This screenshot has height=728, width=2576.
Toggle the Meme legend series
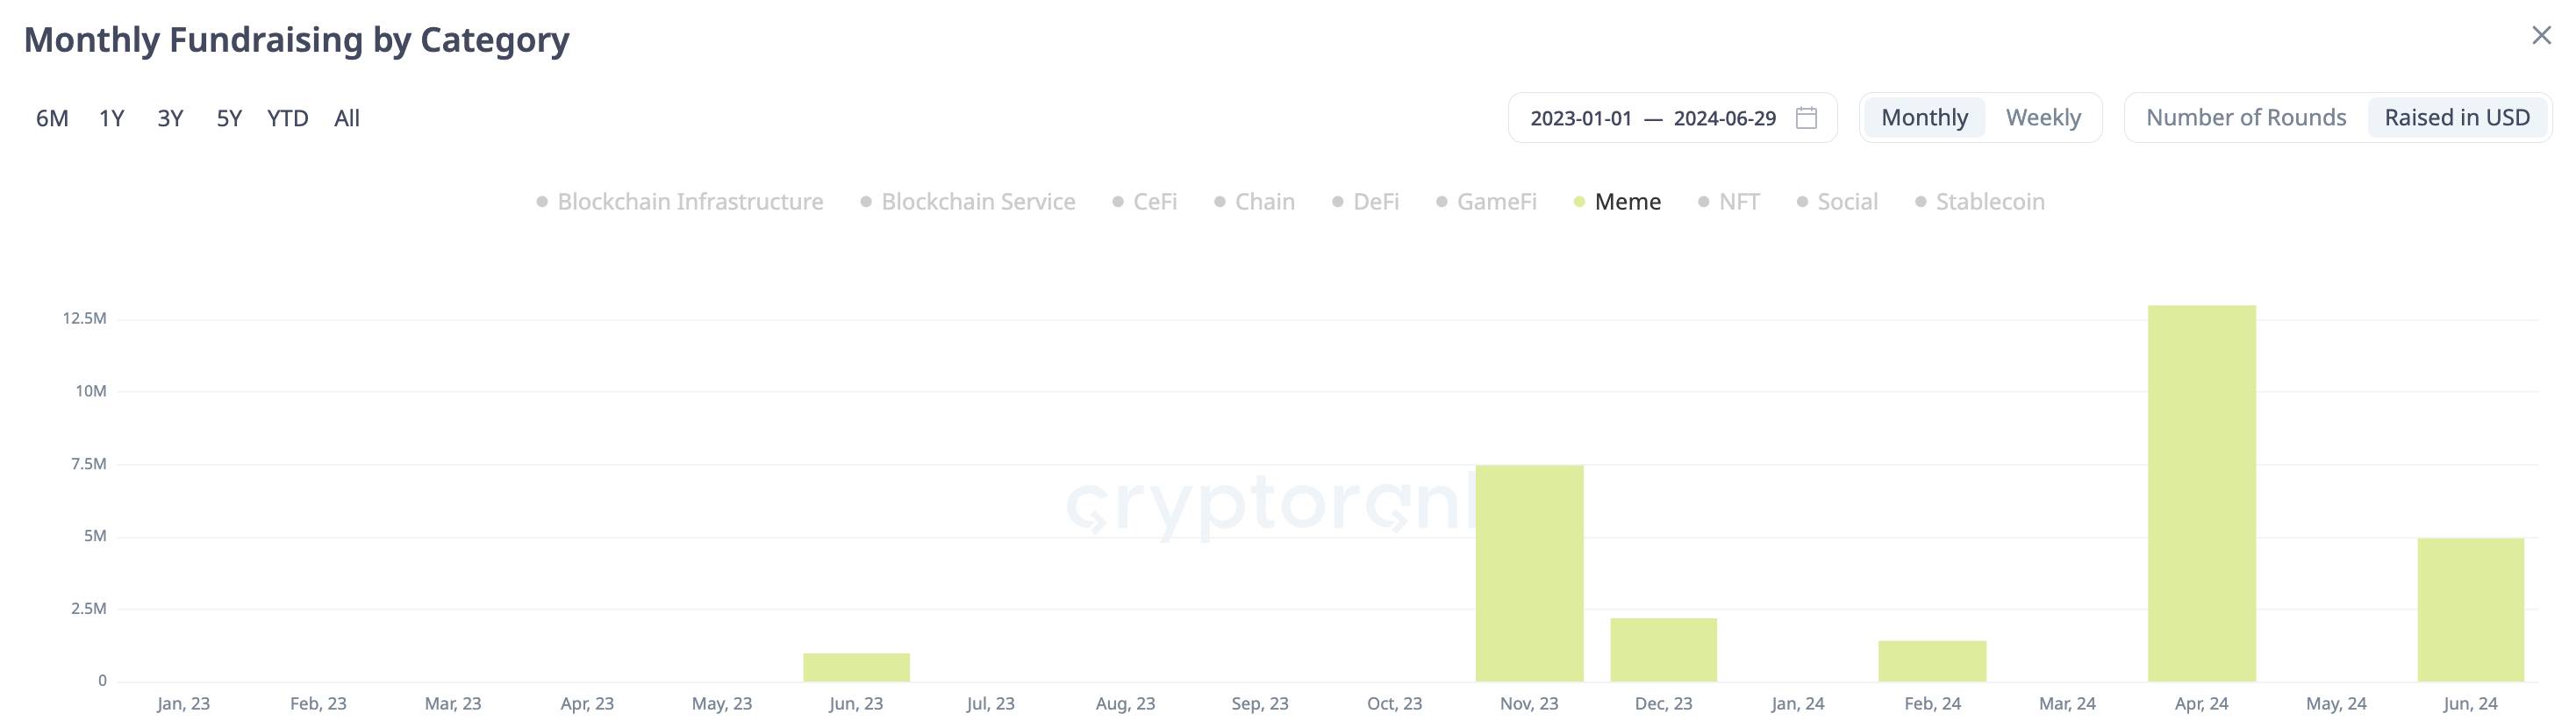coord(1617,202)
